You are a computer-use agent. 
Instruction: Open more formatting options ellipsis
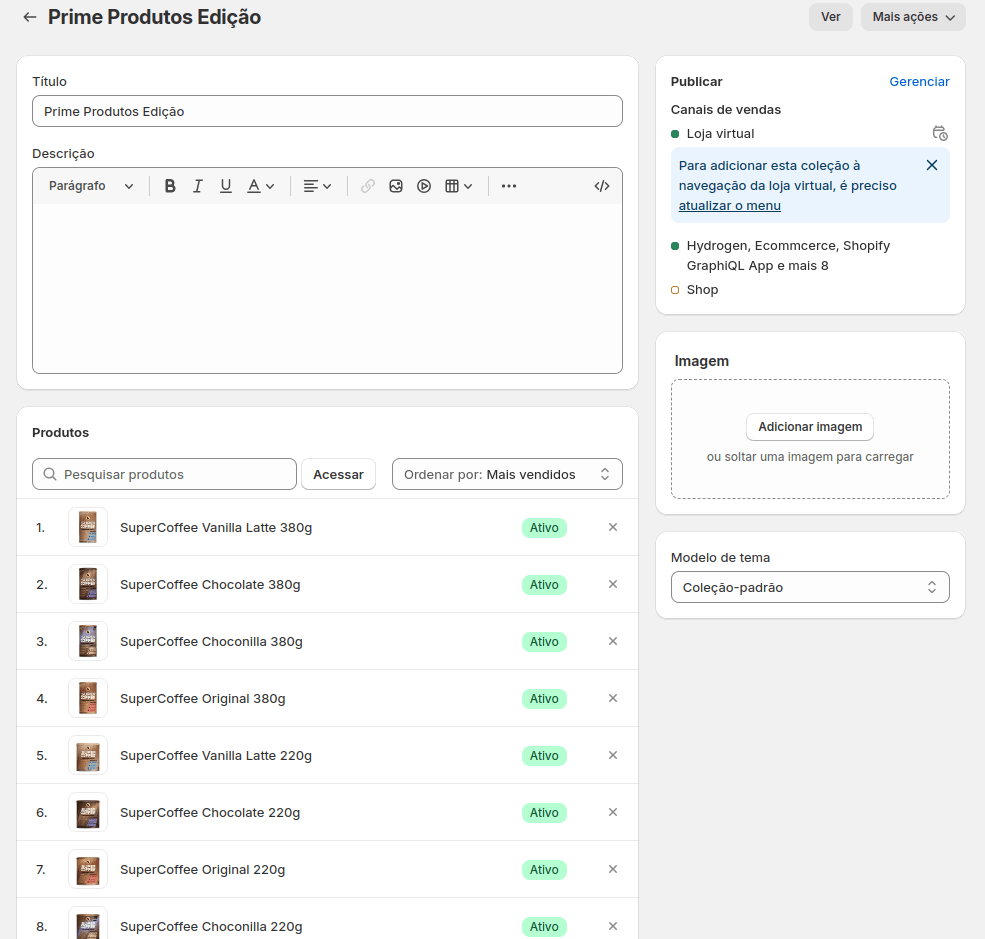(509, 186)
